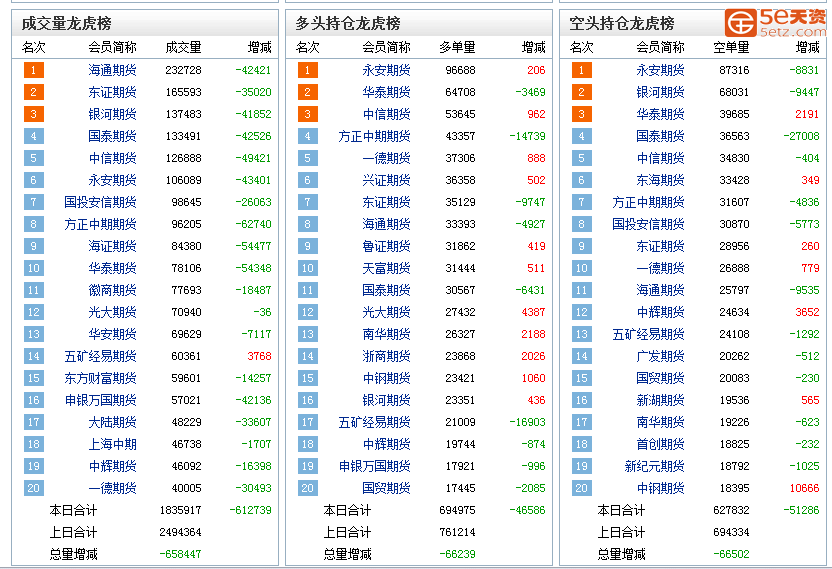
Task: Select volume value 232728
Action: pyautogui.click(x=183, y=70)
